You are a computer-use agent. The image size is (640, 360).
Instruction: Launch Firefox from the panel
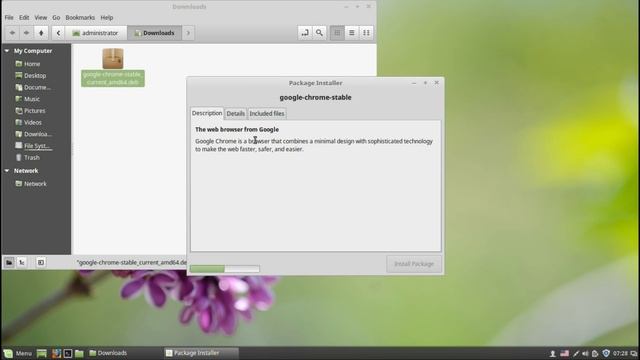(x=56, y=353)
